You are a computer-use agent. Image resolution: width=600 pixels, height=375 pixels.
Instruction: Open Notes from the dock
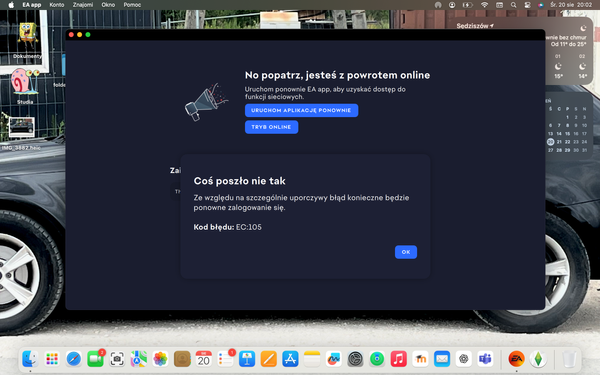312,359
